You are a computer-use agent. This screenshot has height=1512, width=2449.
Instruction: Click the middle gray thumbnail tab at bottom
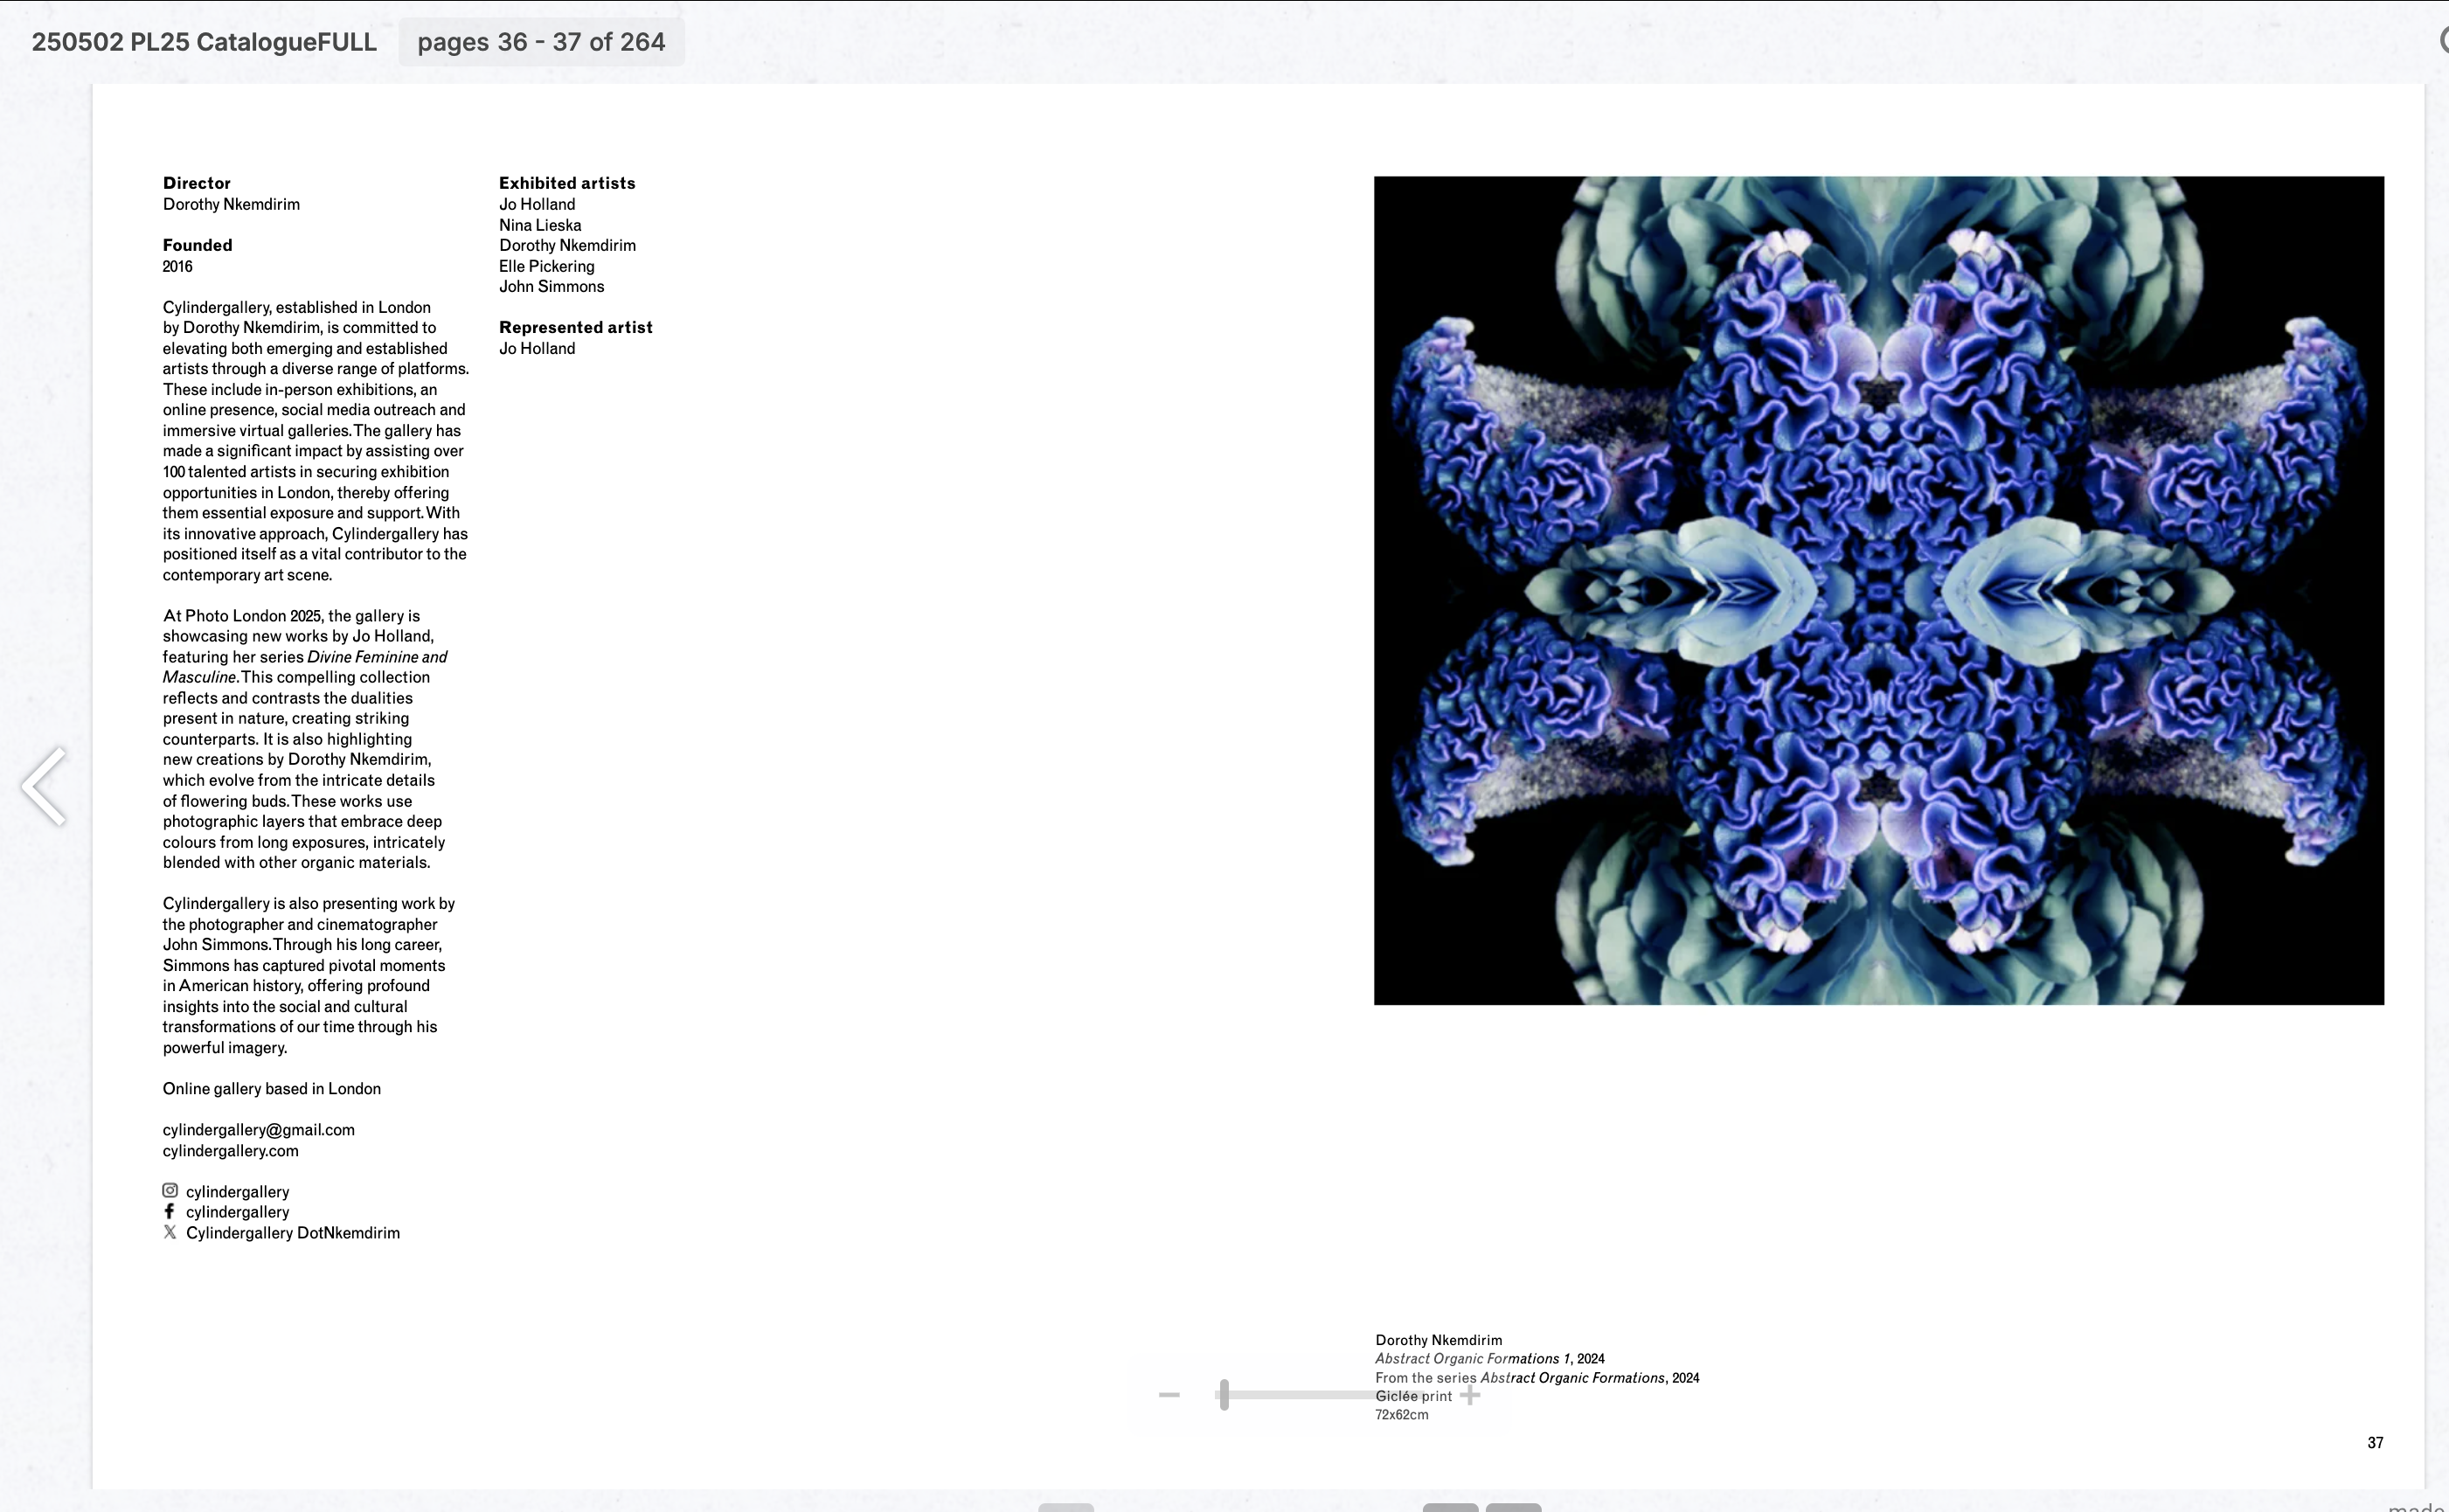click(1450, 1507)
